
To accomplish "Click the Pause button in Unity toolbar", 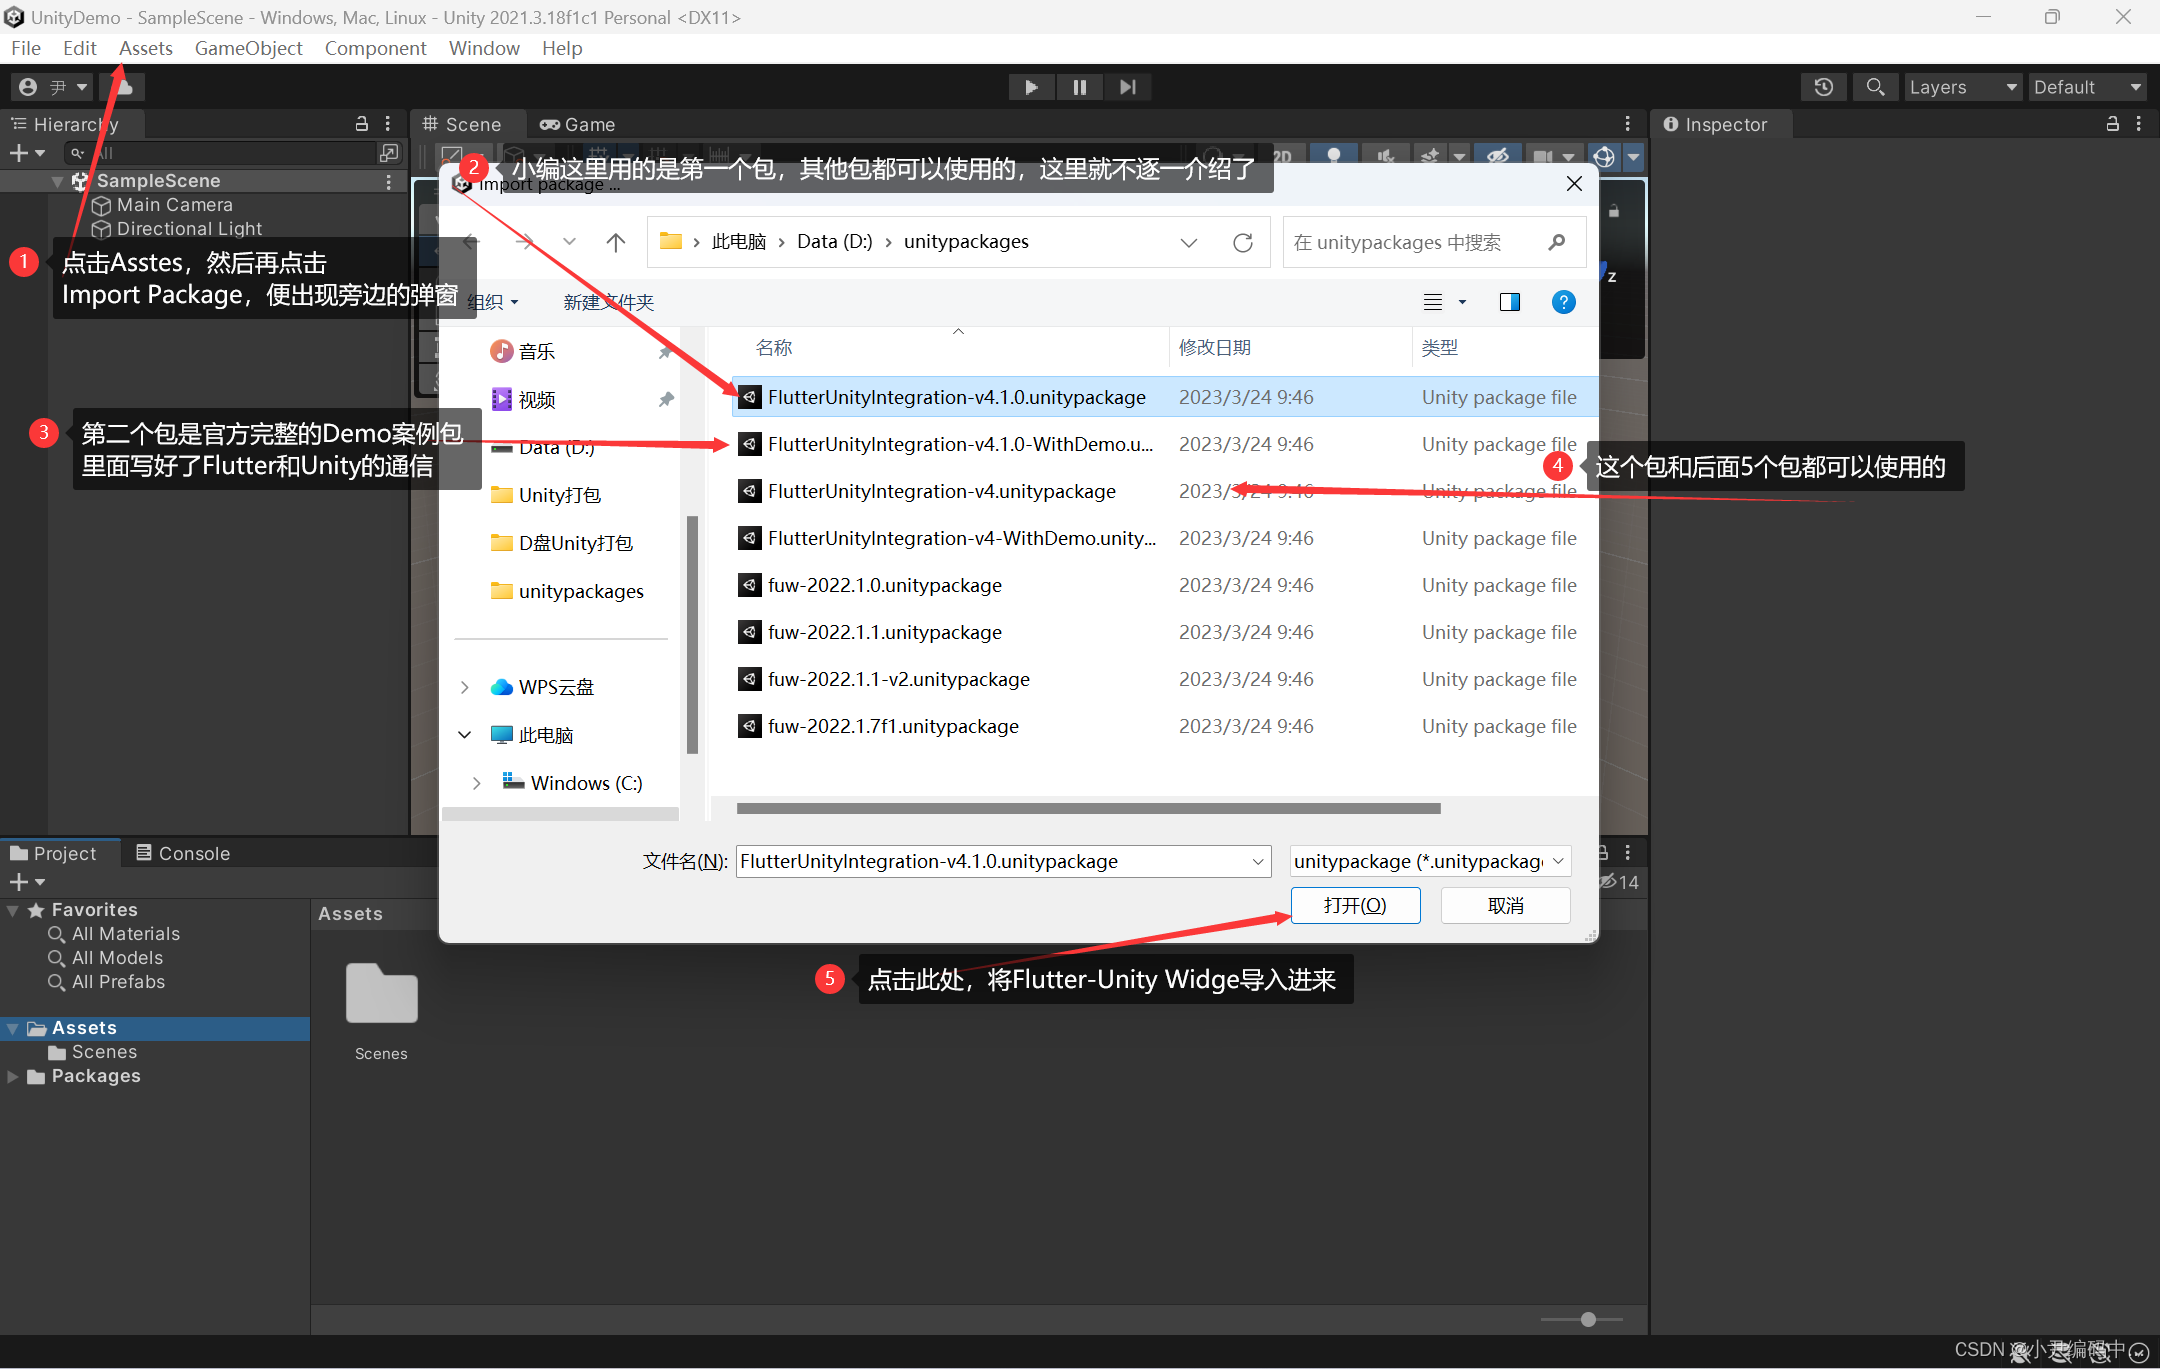I will (1079, 87).
